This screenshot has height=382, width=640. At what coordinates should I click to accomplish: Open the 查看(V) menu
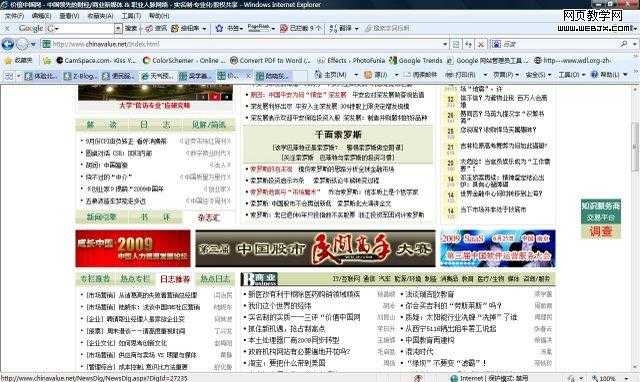[69, 16]
